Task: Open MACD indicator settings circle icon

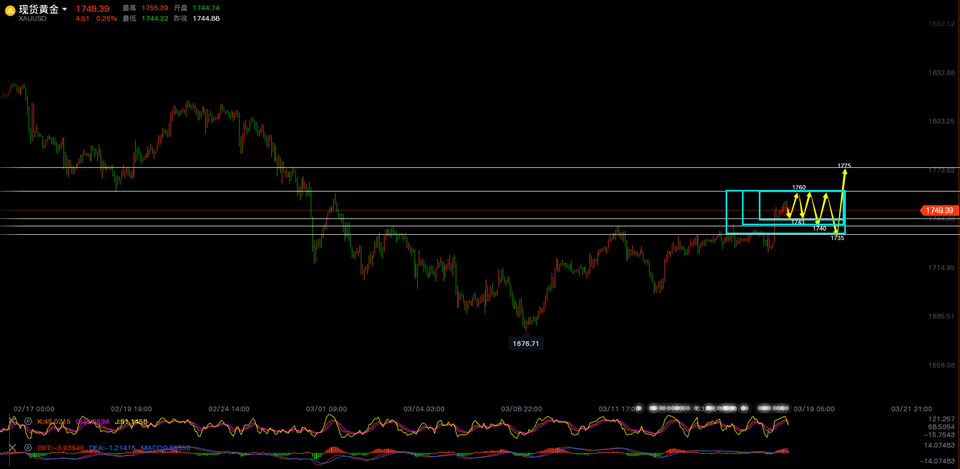Action: (28, 448)
